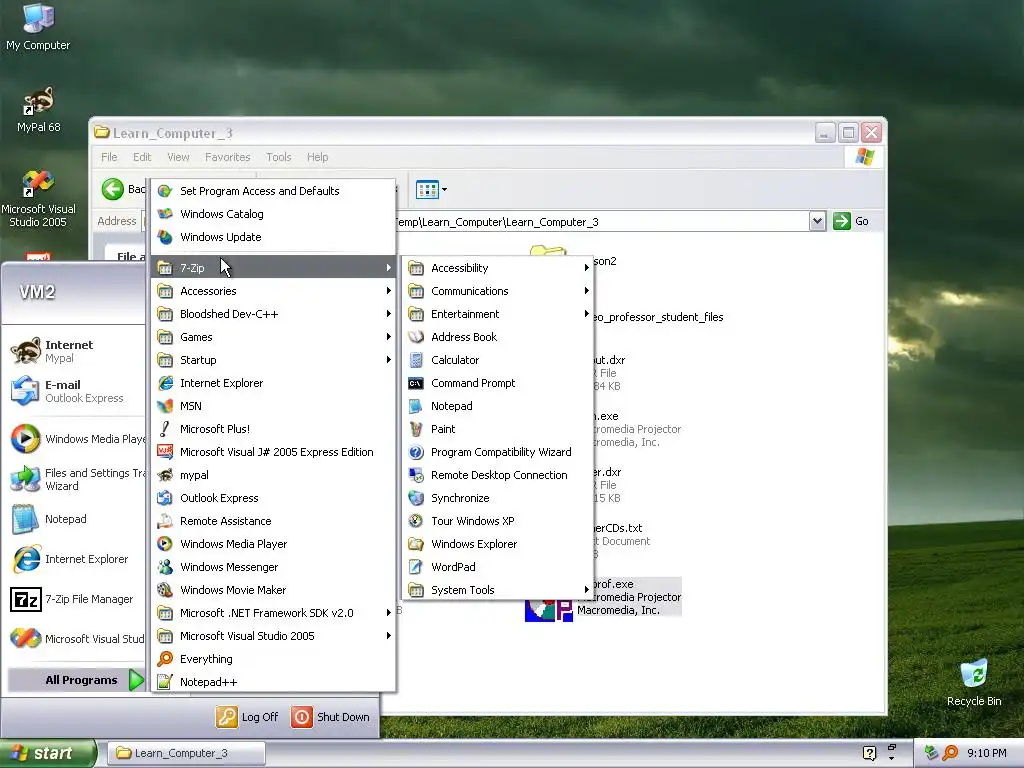Launch Windows Media Player from programs list
The height and width of the screenshot is (768, 1024).
274,544
